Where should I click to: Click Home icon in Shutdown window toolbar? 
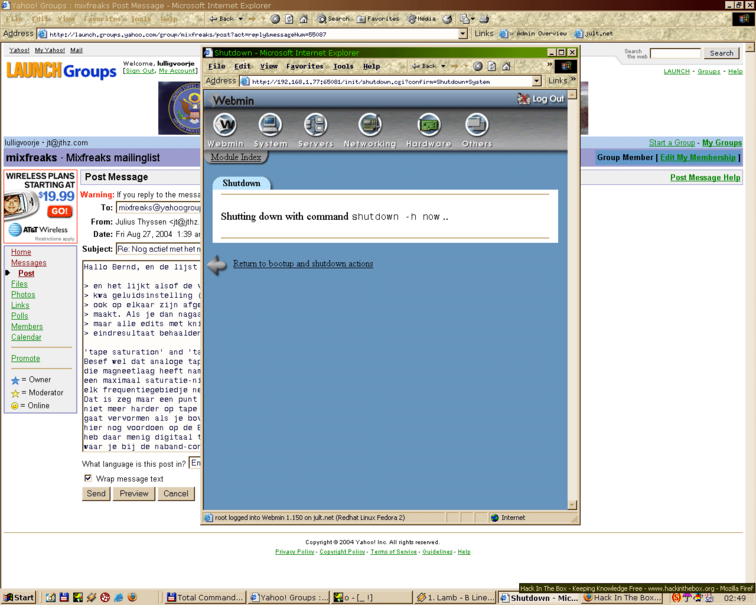(x=506, y=67)
